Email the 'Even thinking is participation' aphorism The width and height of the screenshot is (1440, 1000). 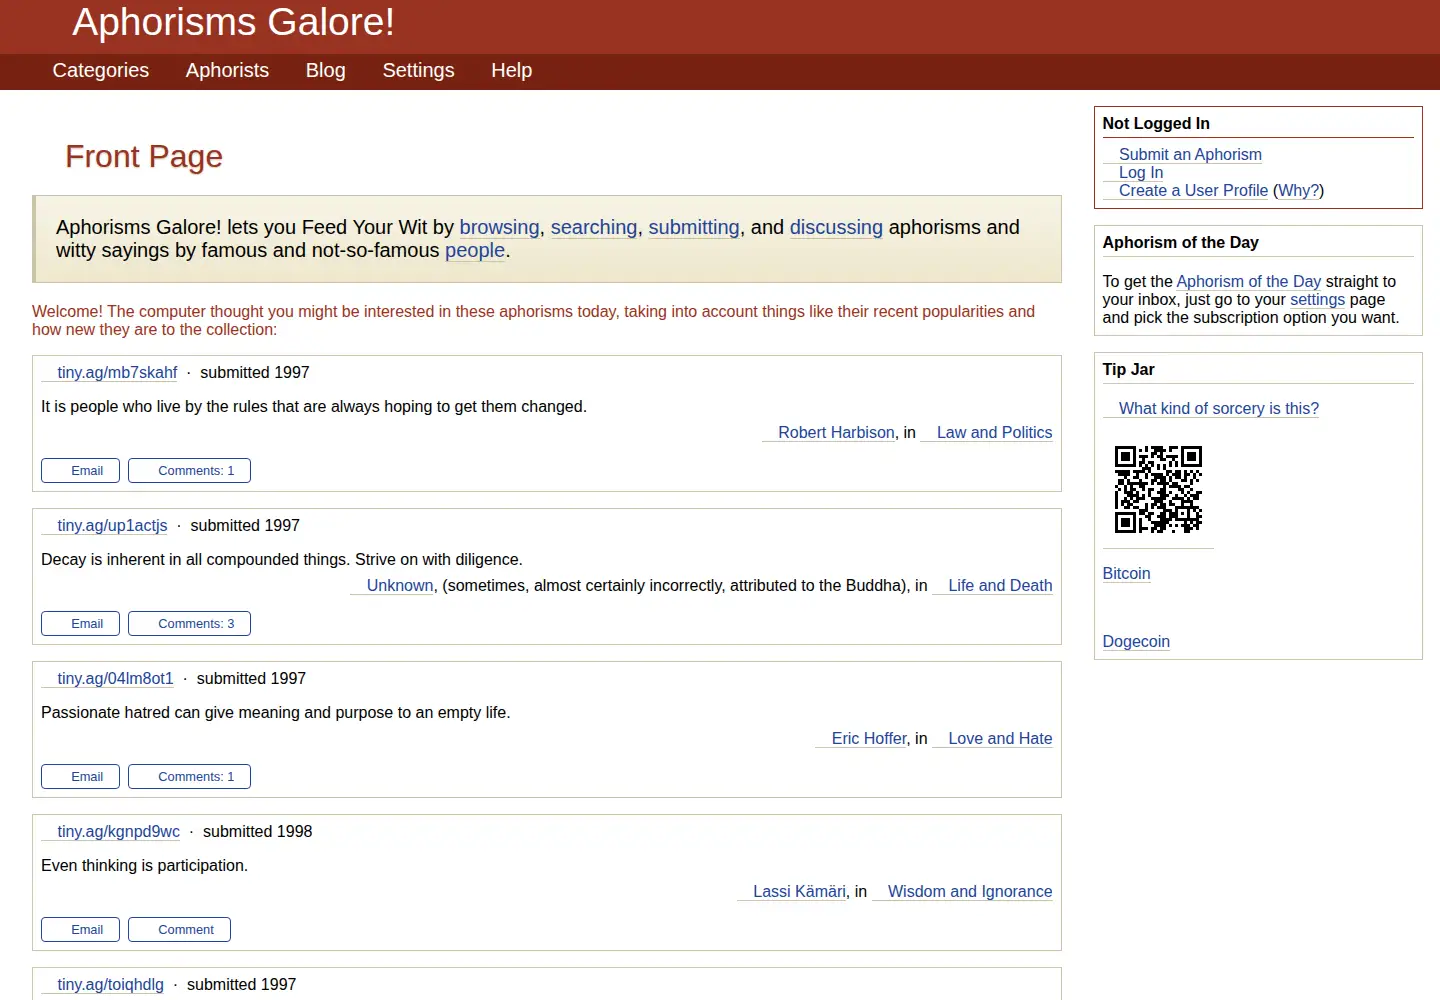80,930
